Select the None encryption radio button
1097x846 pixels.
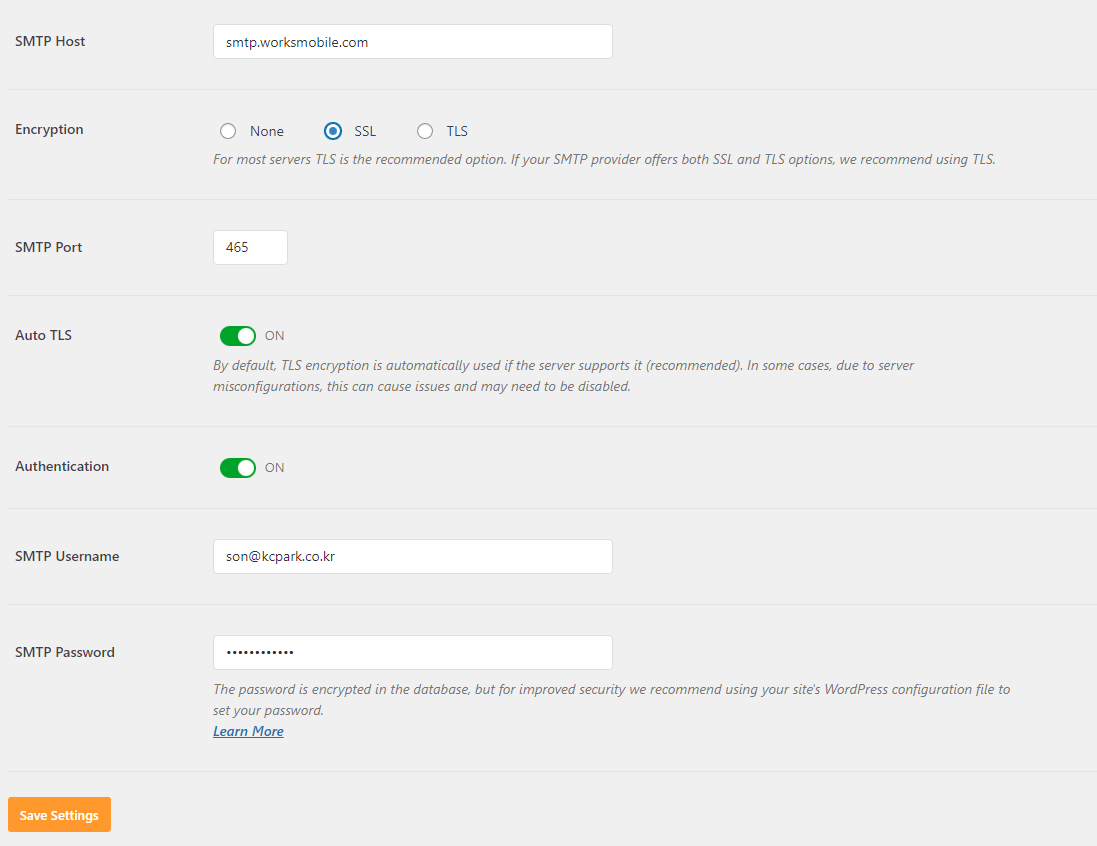(228, 131)
